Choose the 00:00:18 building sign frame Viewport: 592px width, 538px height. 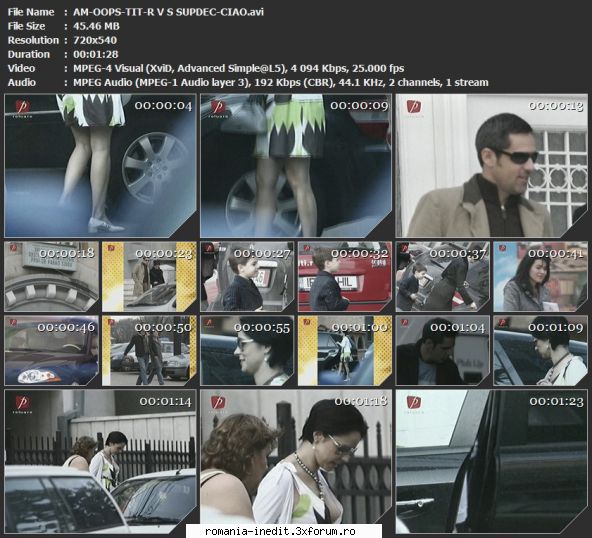point(51,277)
